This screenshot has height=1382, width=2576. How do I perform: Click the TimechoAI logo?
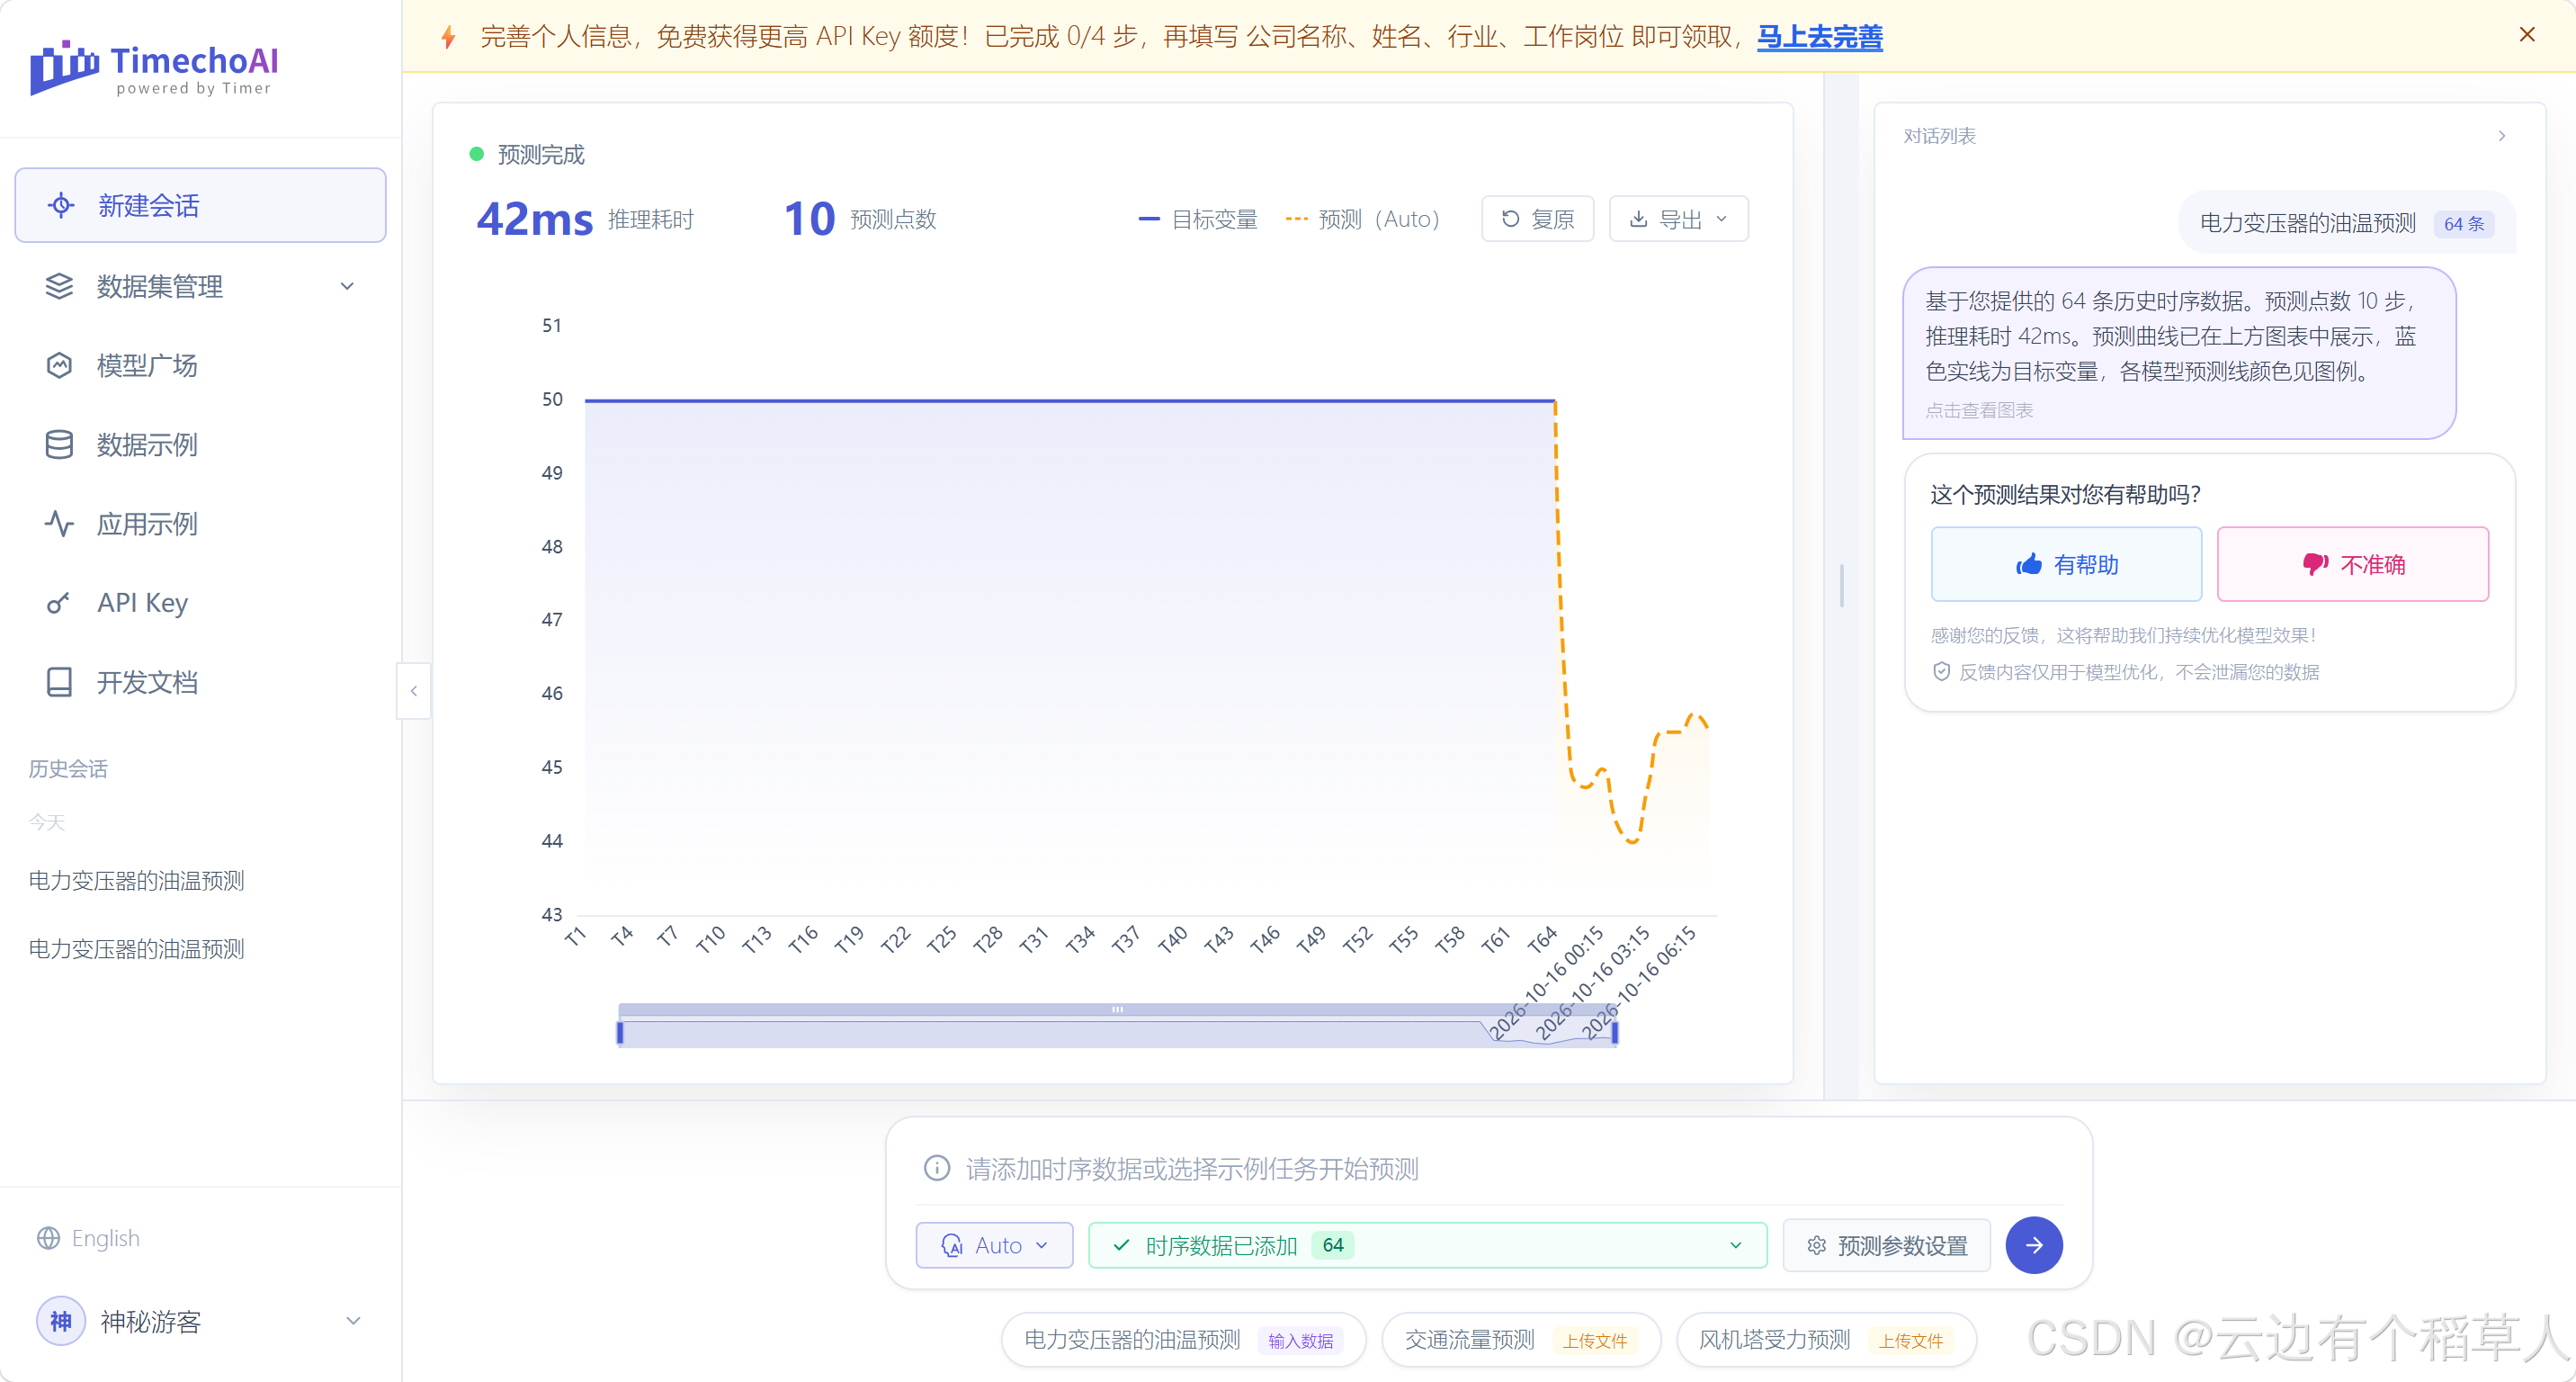tap(154, 68)
